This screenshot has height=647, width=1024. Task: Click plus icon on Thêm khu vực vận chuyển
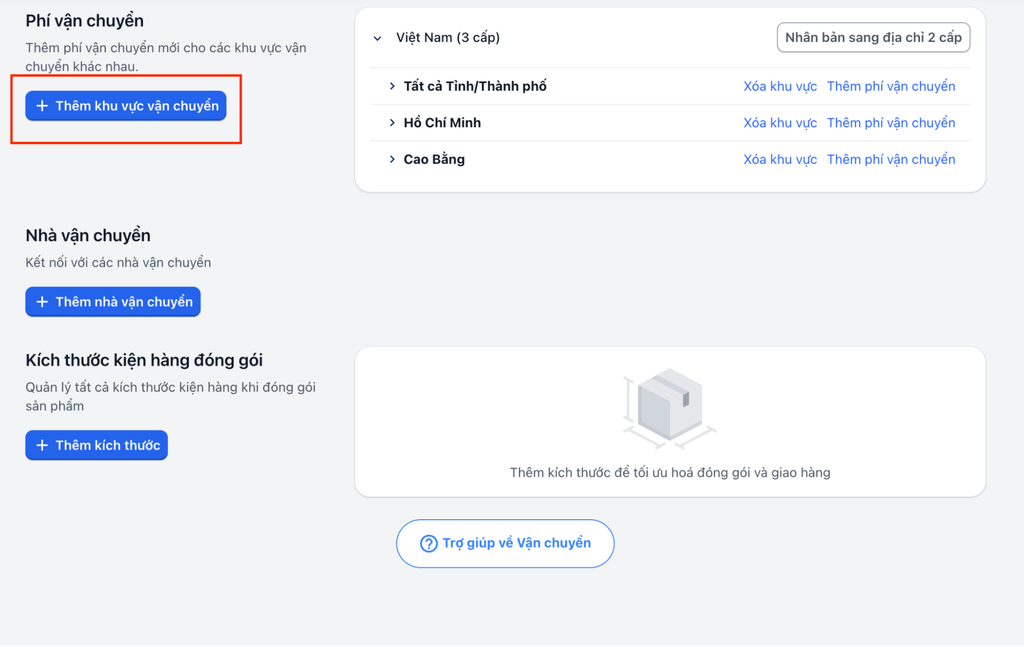(x=42, y=106)
